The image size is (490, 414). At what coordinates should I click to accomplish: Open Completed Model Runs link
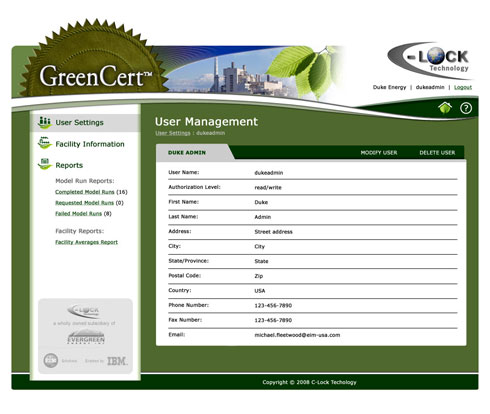click(x=85, y=192)
